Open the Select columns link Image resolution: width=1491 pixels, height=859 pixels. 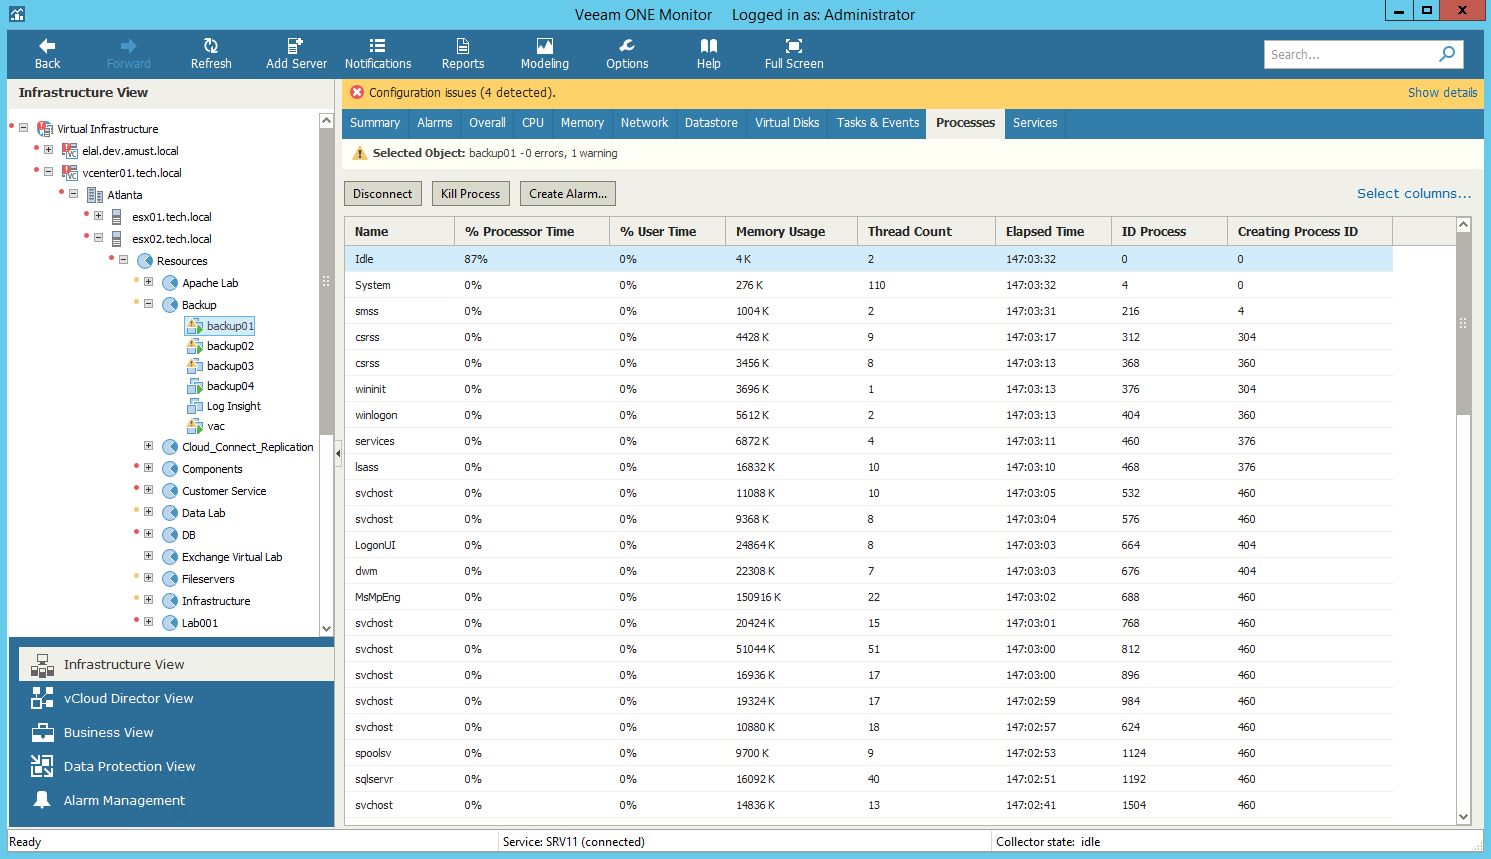[1414, 194]
